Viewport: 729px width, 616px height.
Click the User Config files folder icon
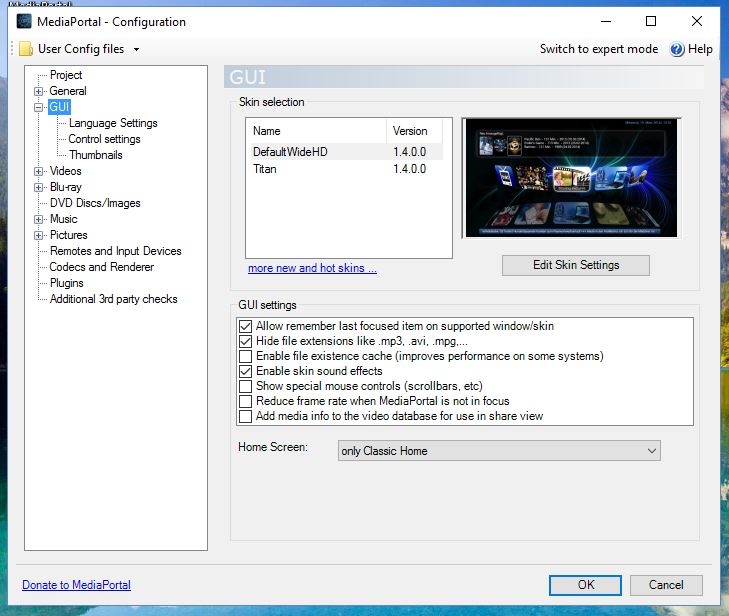pos(26,49)
